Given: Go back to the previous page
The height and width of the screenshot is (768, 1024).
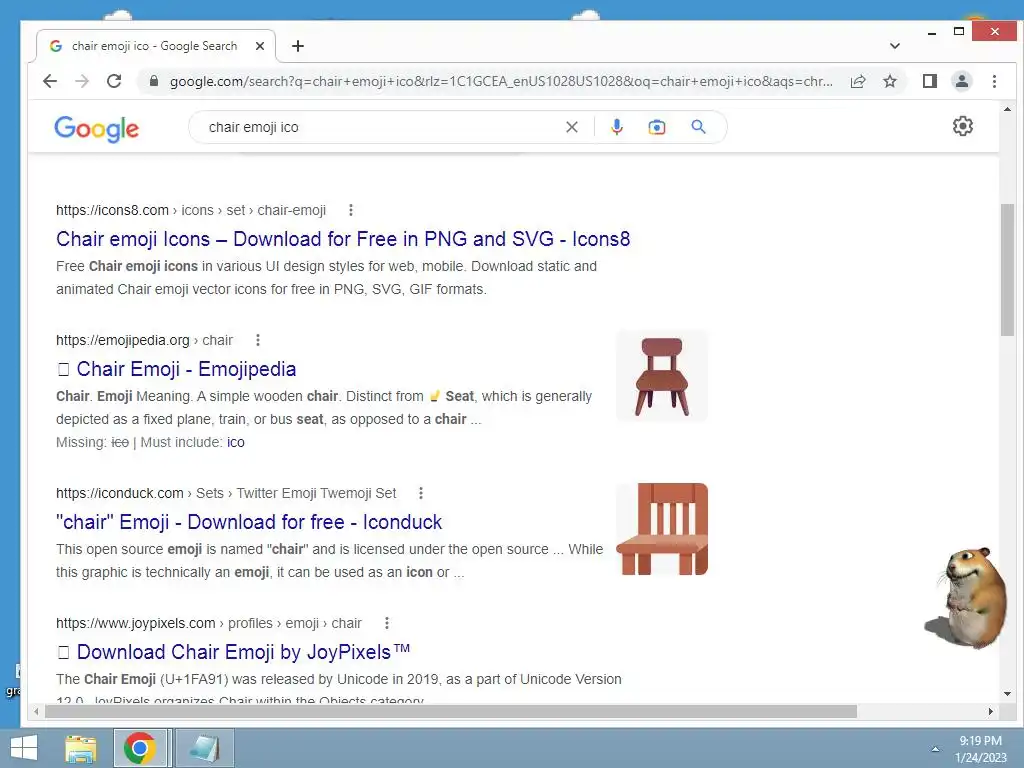Looking at the screenshot, I should click(50, 81).
